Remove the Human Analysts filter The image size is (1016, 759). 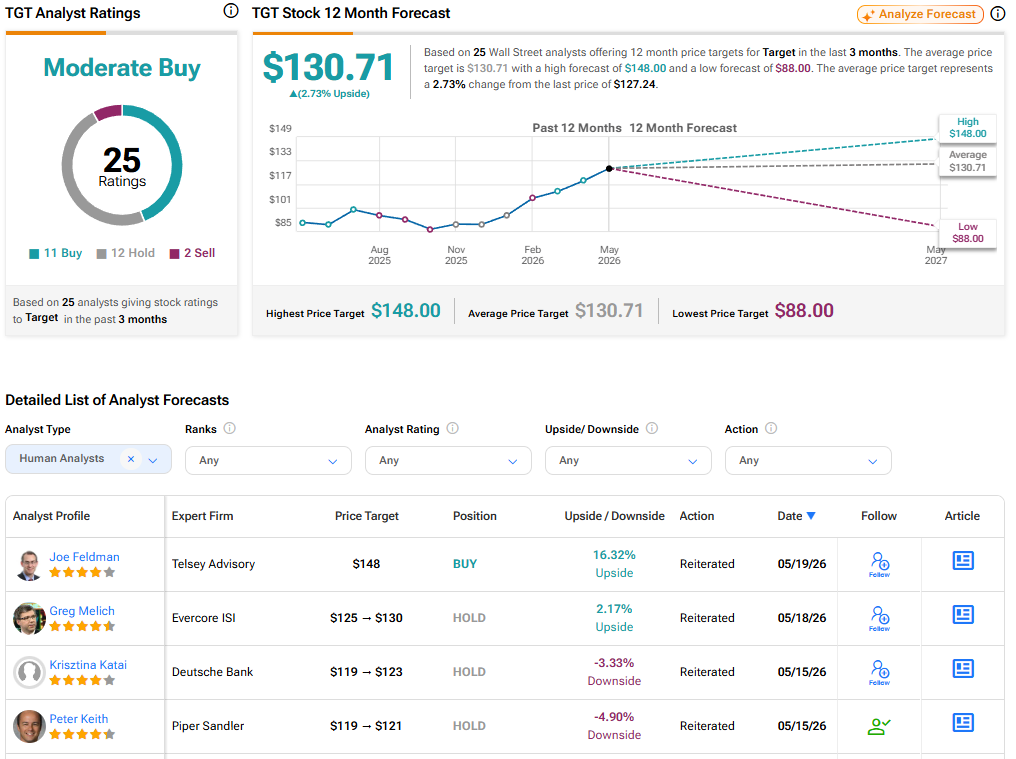pyautogui.click(x=131, y=459)
